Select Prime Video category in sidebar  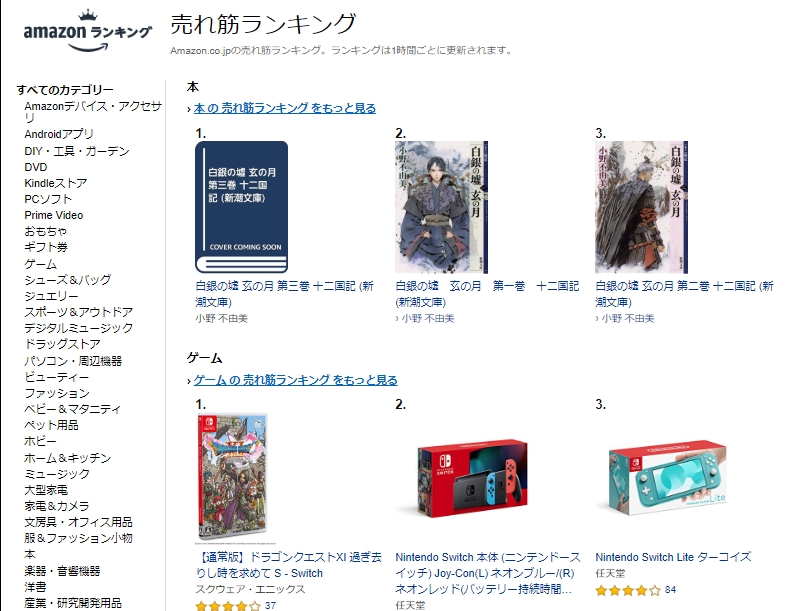54,215
